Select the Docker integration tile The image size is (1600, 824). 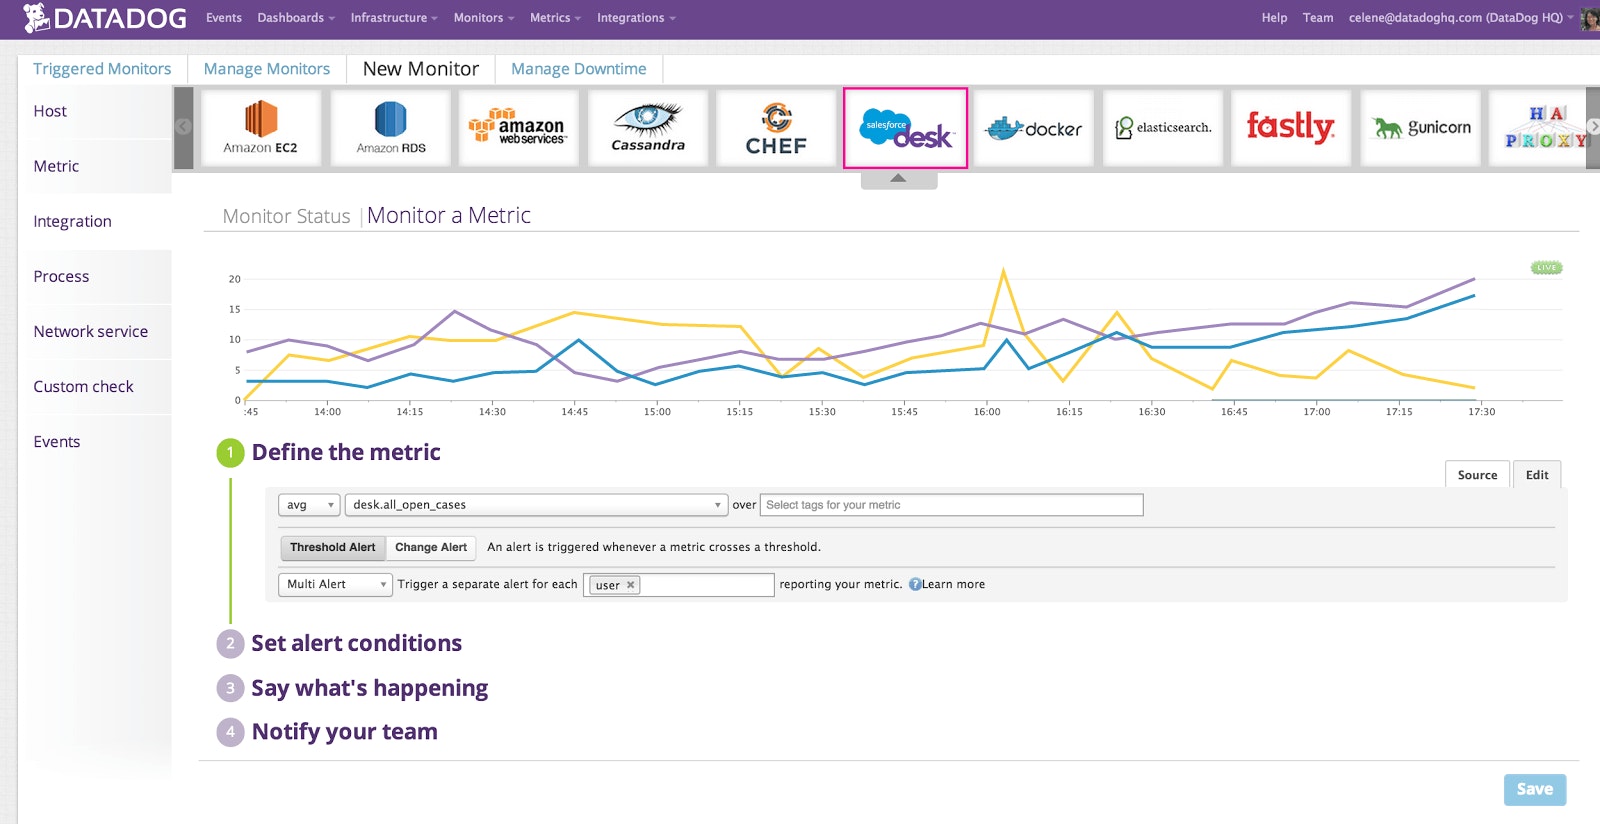click(1033, 128)
